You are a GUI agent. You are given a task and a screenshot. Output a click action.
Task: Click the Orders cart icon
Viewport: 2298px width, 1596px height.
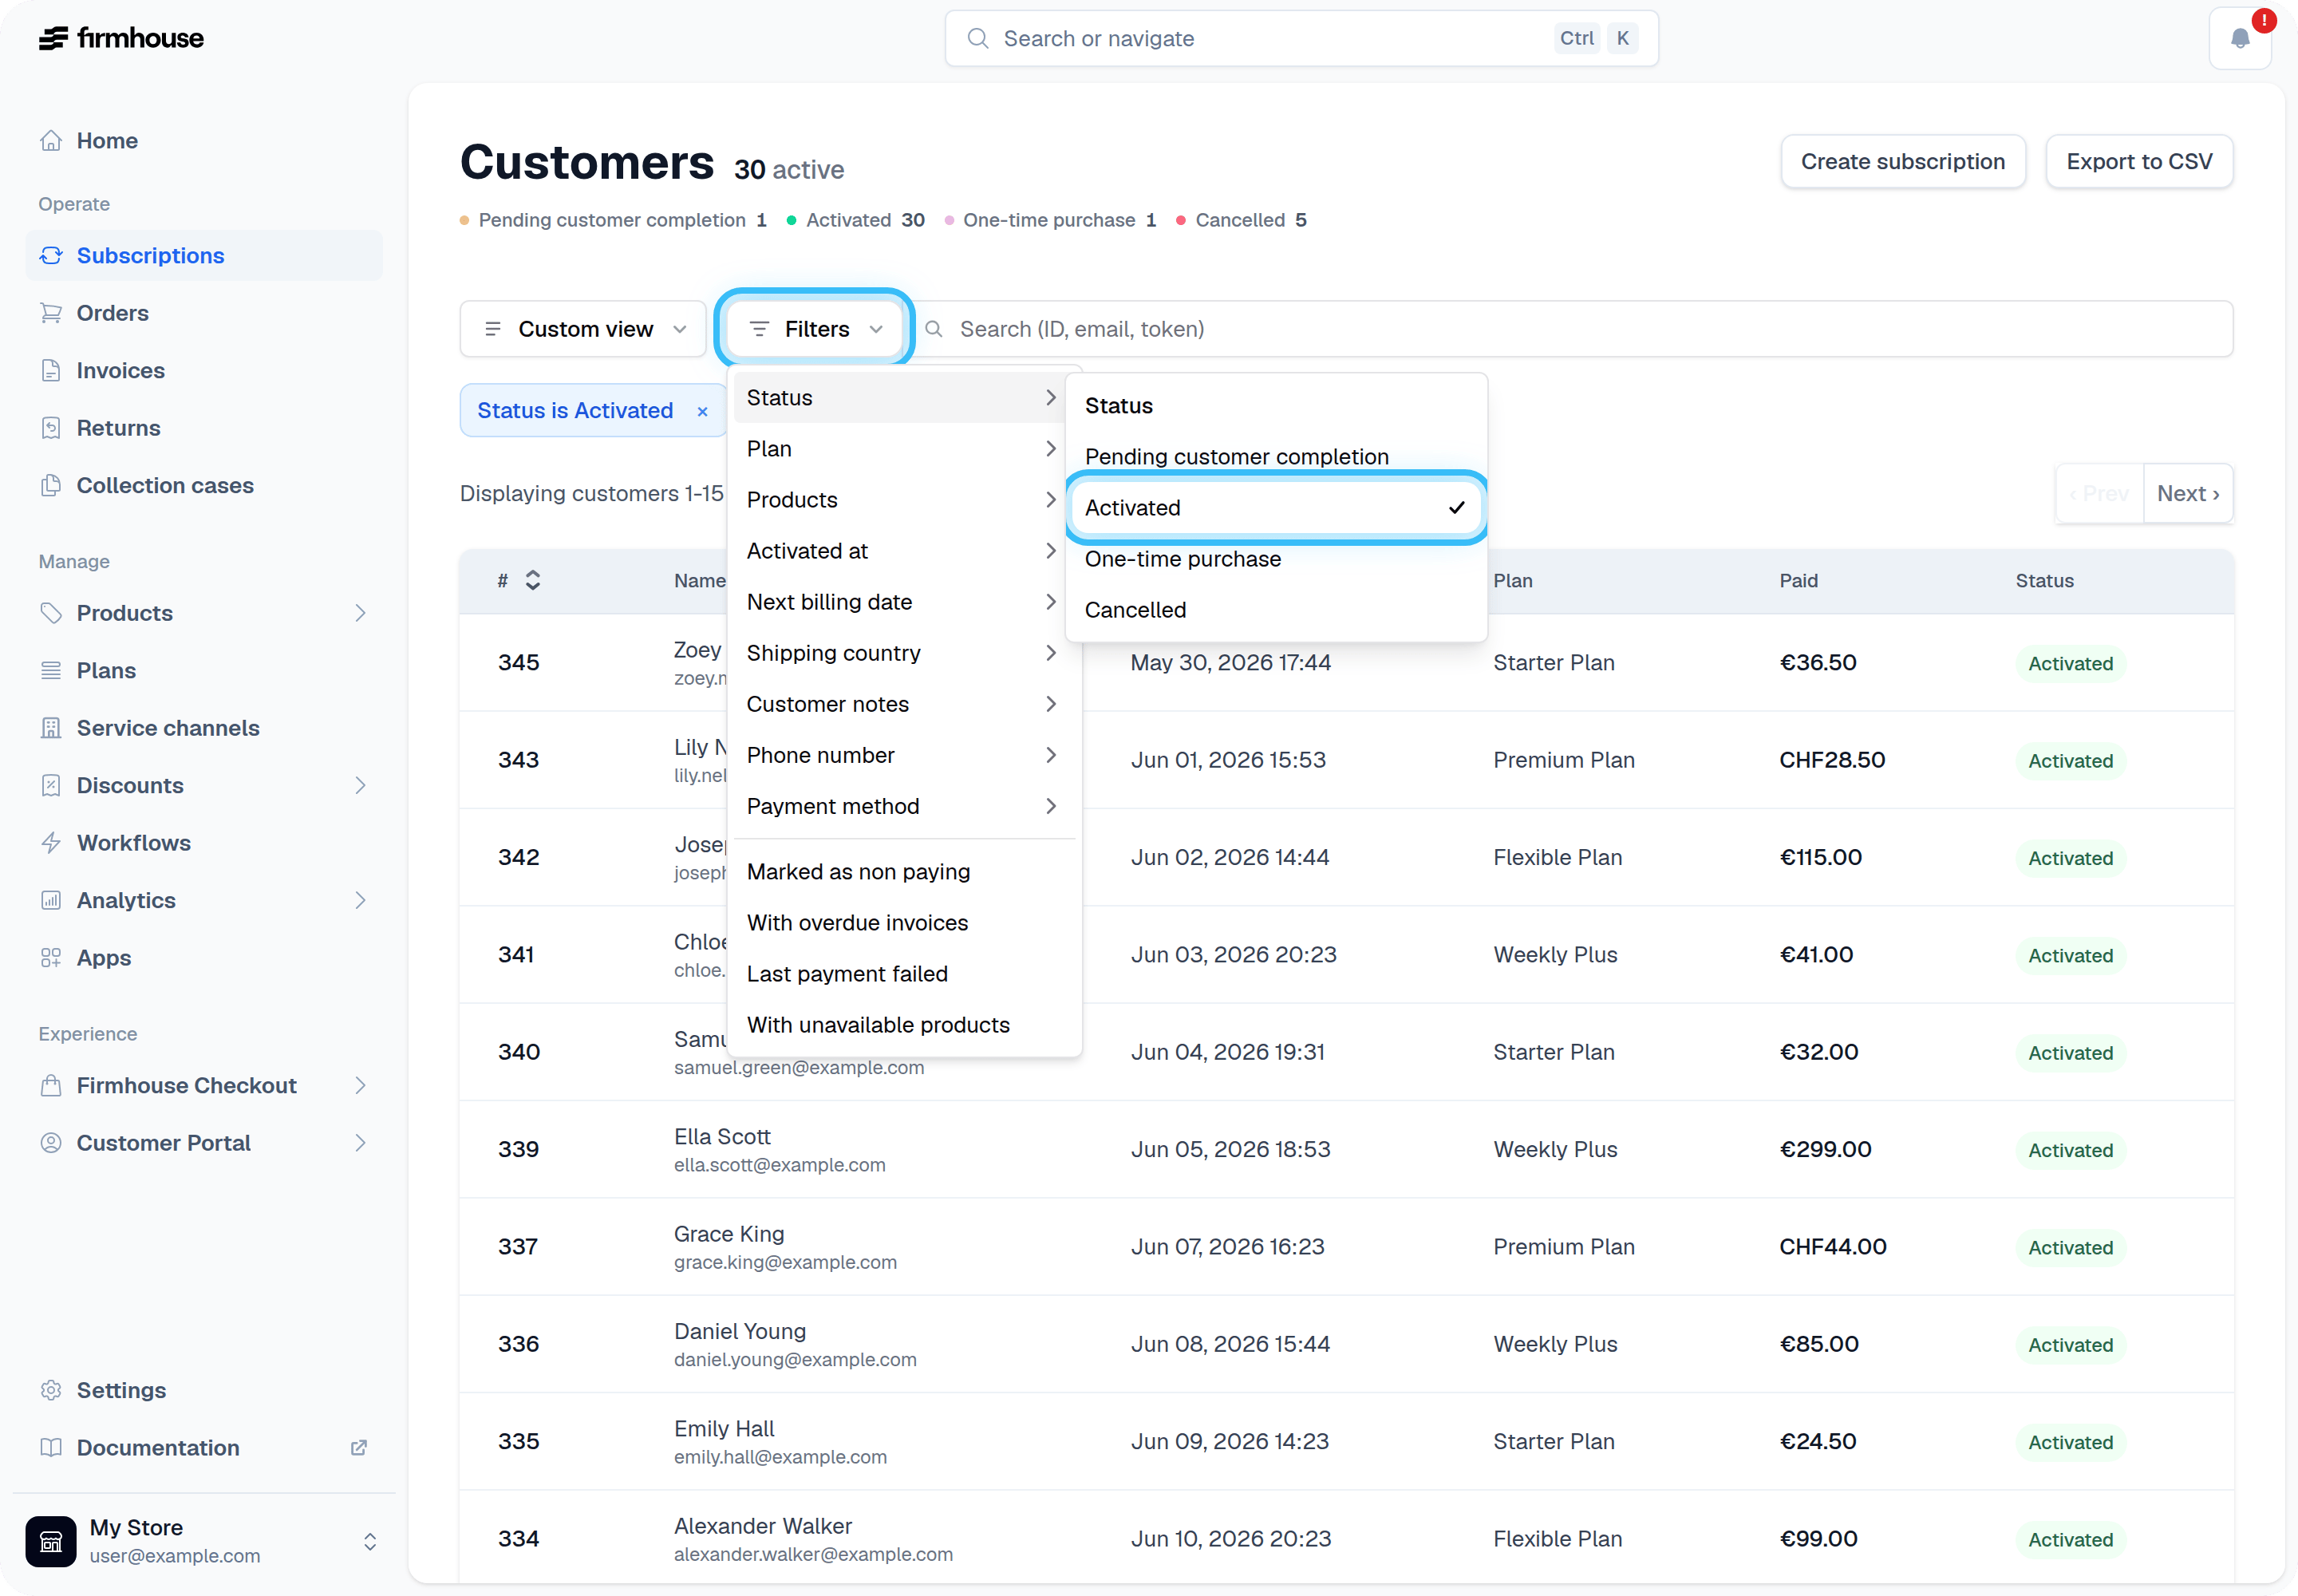tap(51, 313)
